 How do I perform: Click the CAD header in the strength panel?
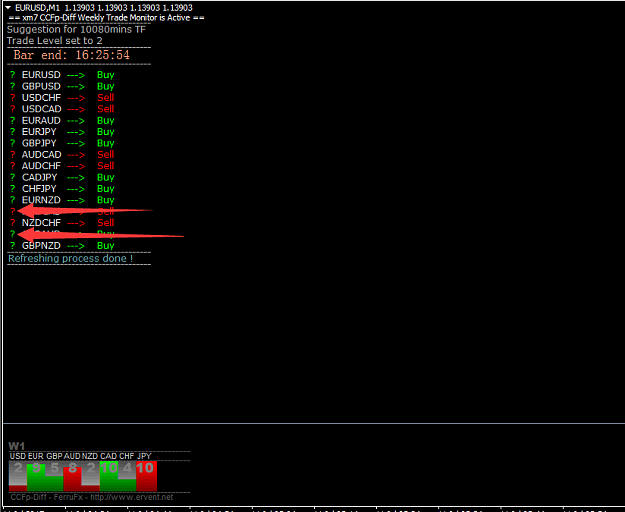pos(108,456)
